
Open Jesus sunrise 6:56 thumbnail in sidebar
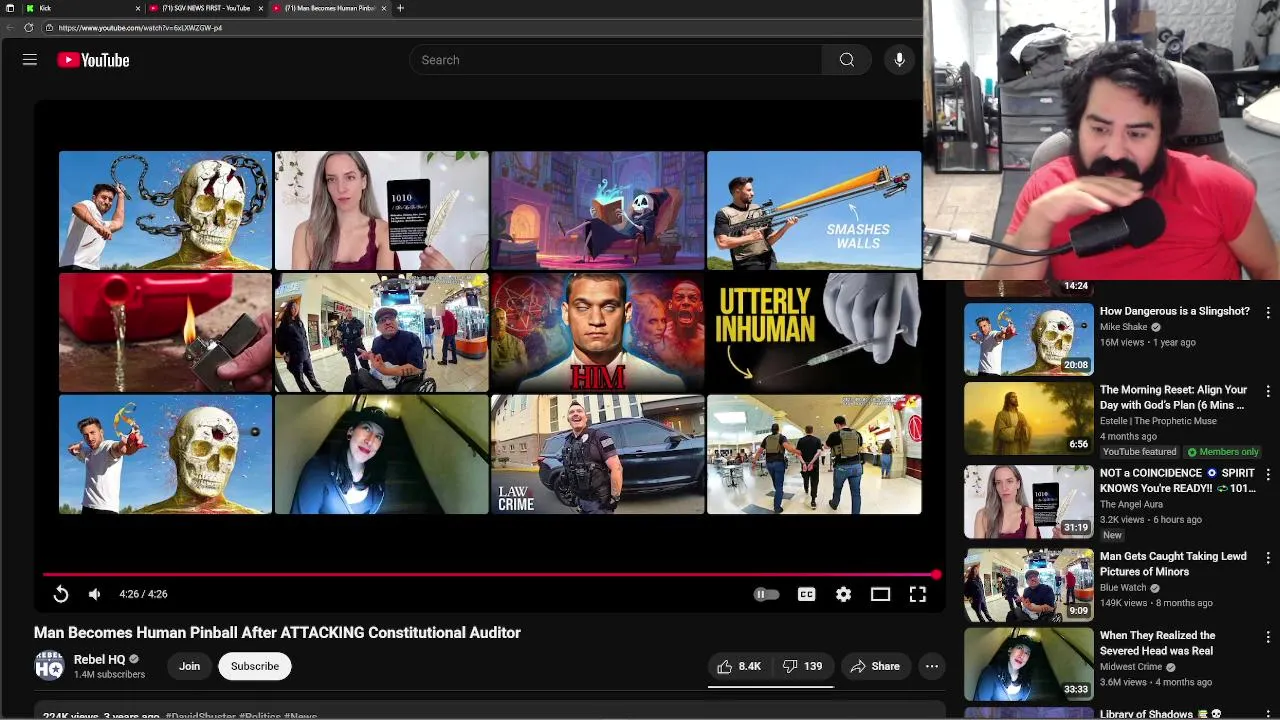[1029, 418]
